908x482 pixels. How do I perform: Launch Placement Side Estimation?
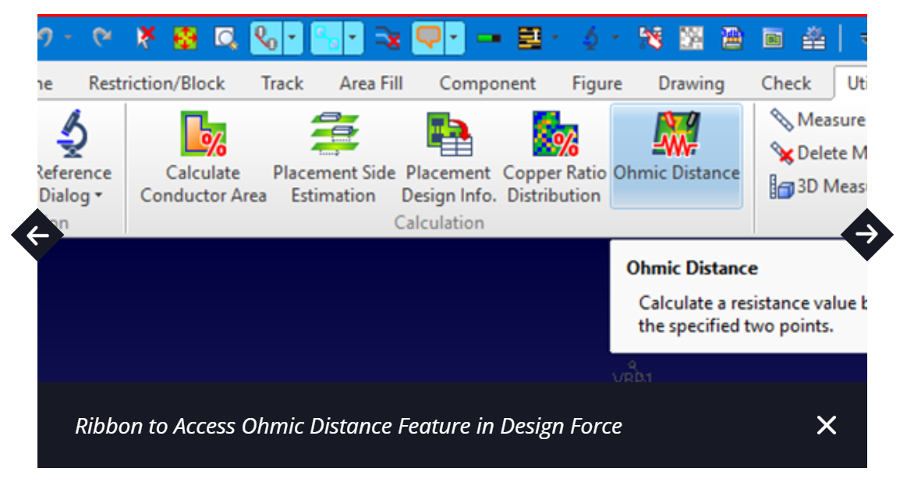[x=333, y=157]
